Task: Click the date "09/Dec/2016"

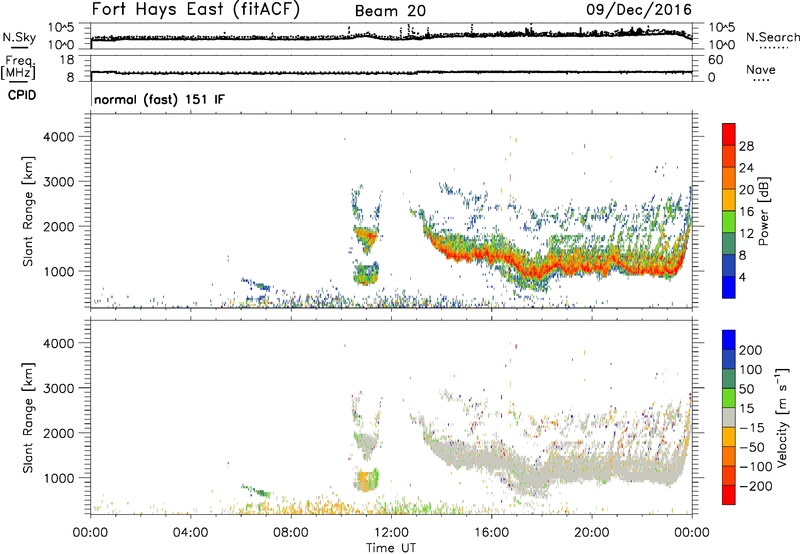Action: click(639, 10)
